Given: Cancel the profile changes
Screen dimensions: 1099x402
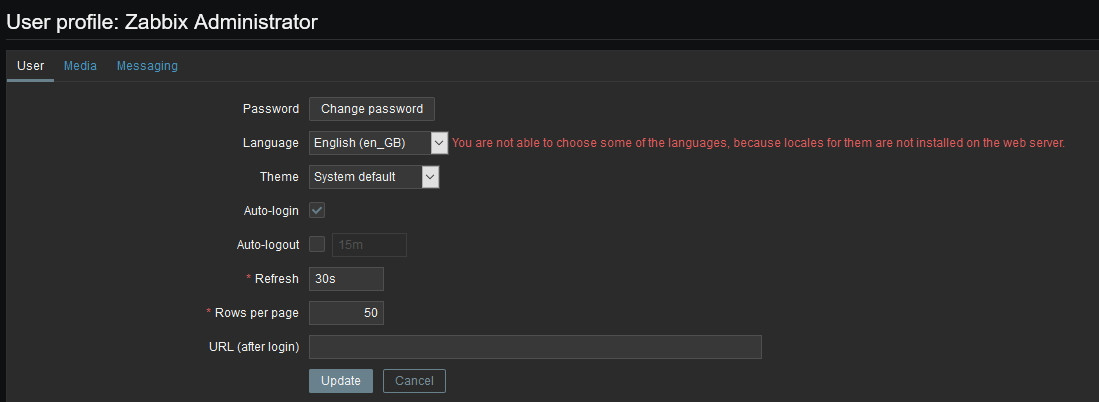Looking at the screenshot, I should [x=414, y=381].
